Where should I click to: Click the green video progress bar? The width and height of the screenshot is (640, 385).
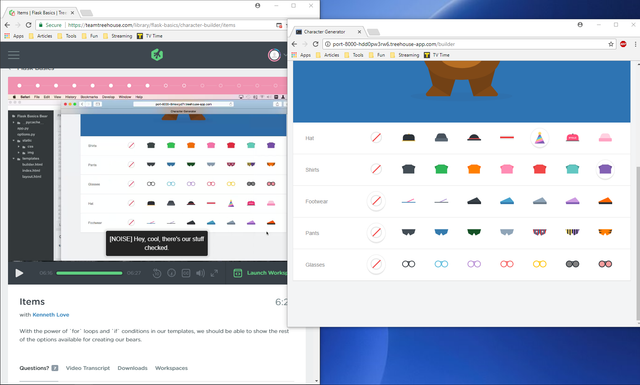coord(89,273)
